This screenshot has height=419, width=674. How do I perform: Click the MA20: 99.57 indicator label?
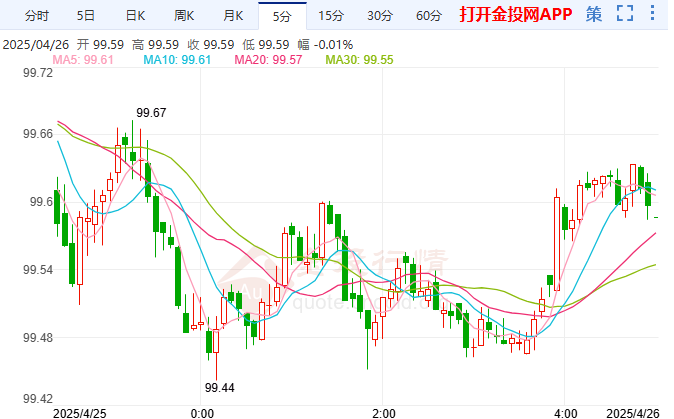click(x=268, y=60)
